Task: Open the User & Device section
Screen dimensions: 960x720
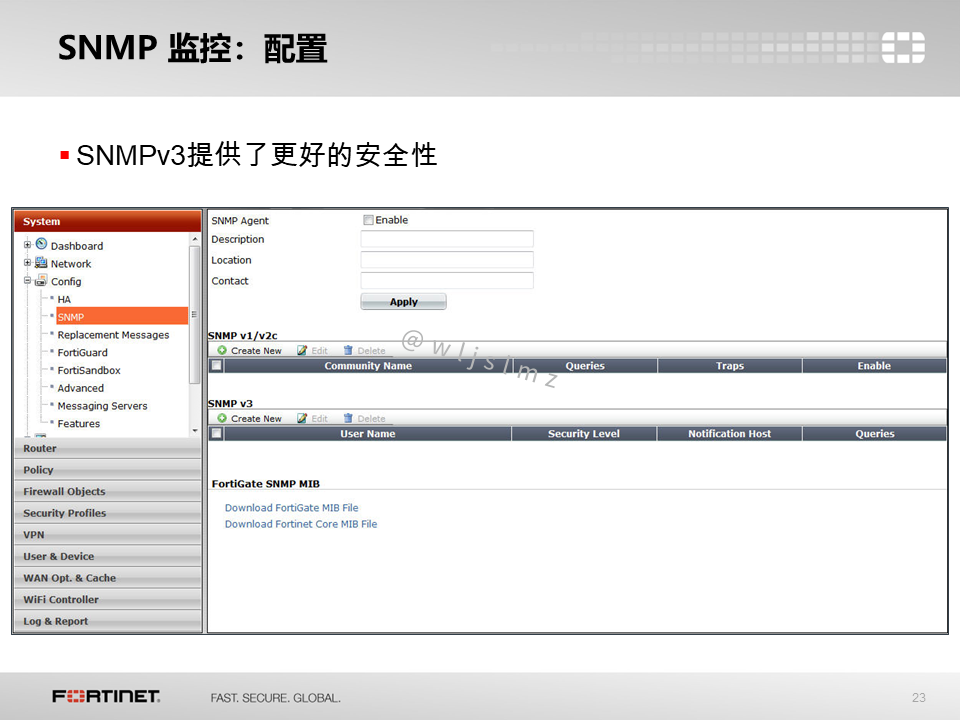Action: pyautogui.click(x=108, y=557)
